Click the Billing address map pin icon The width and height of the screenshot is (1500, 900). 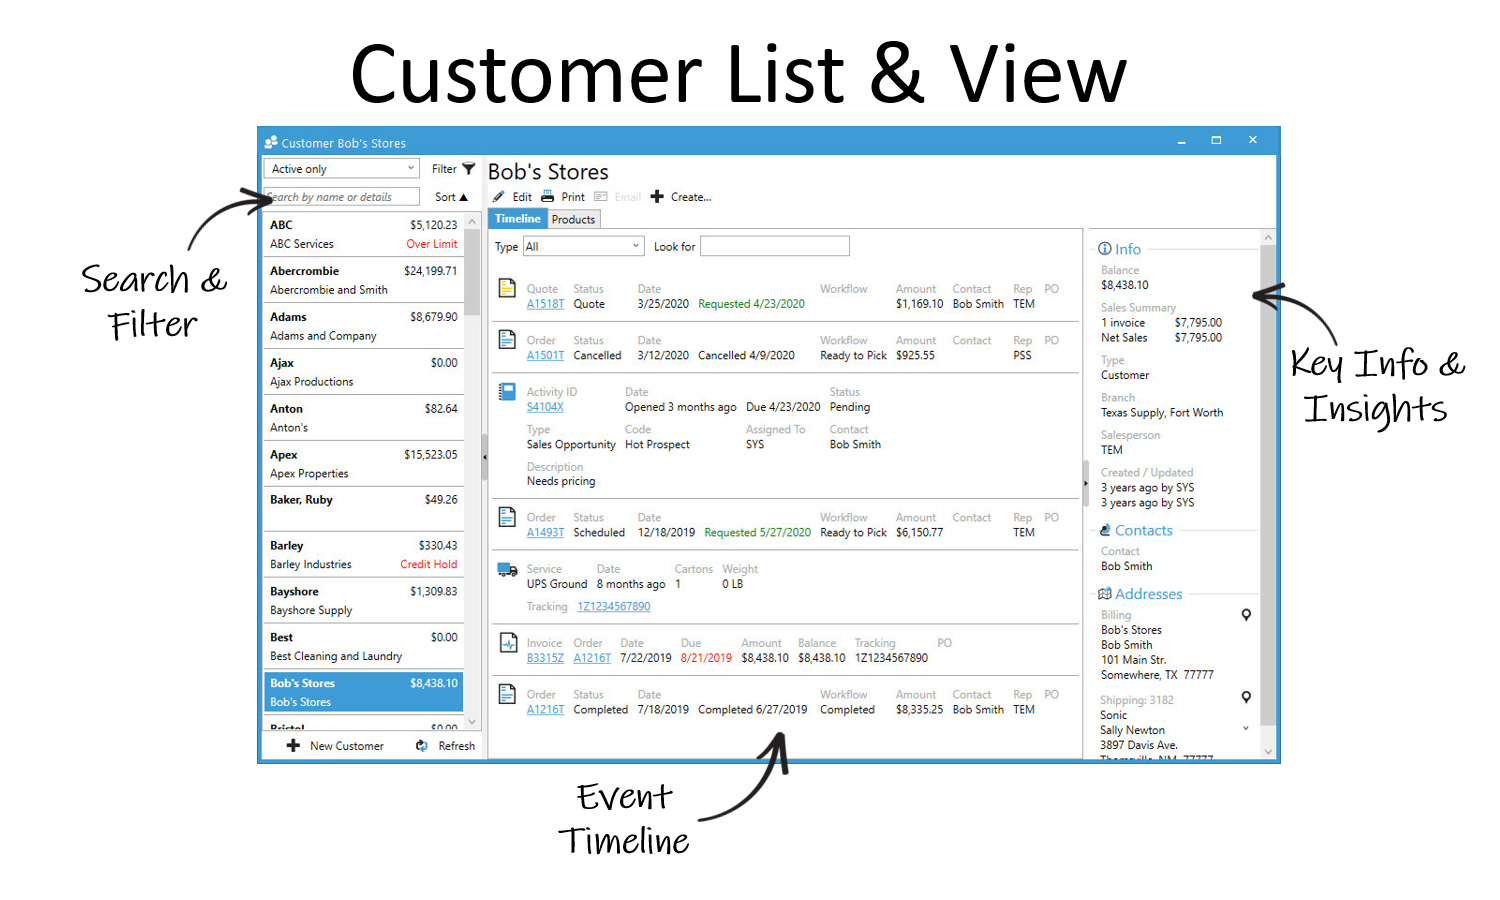[x=1246, y=615]
